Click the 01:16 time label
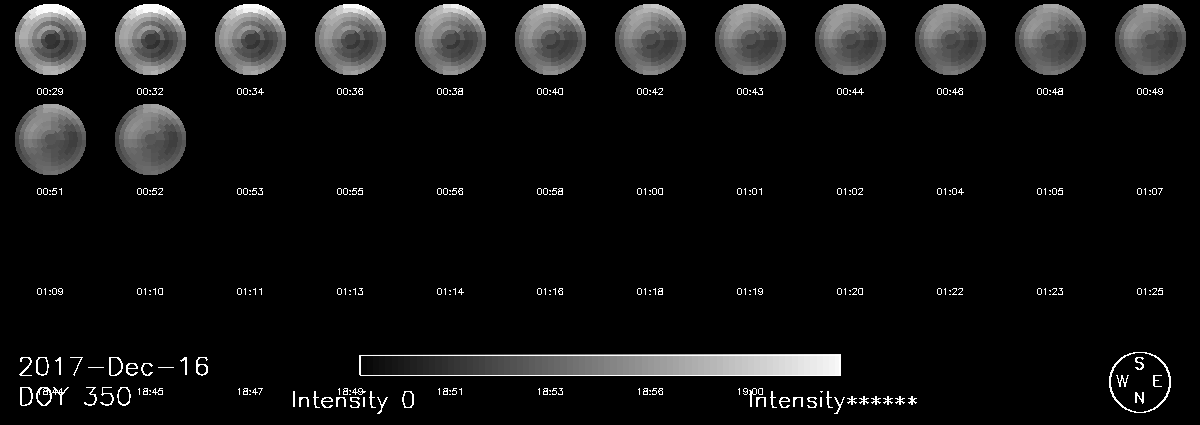1200x425 pixels. coord(550,291)
